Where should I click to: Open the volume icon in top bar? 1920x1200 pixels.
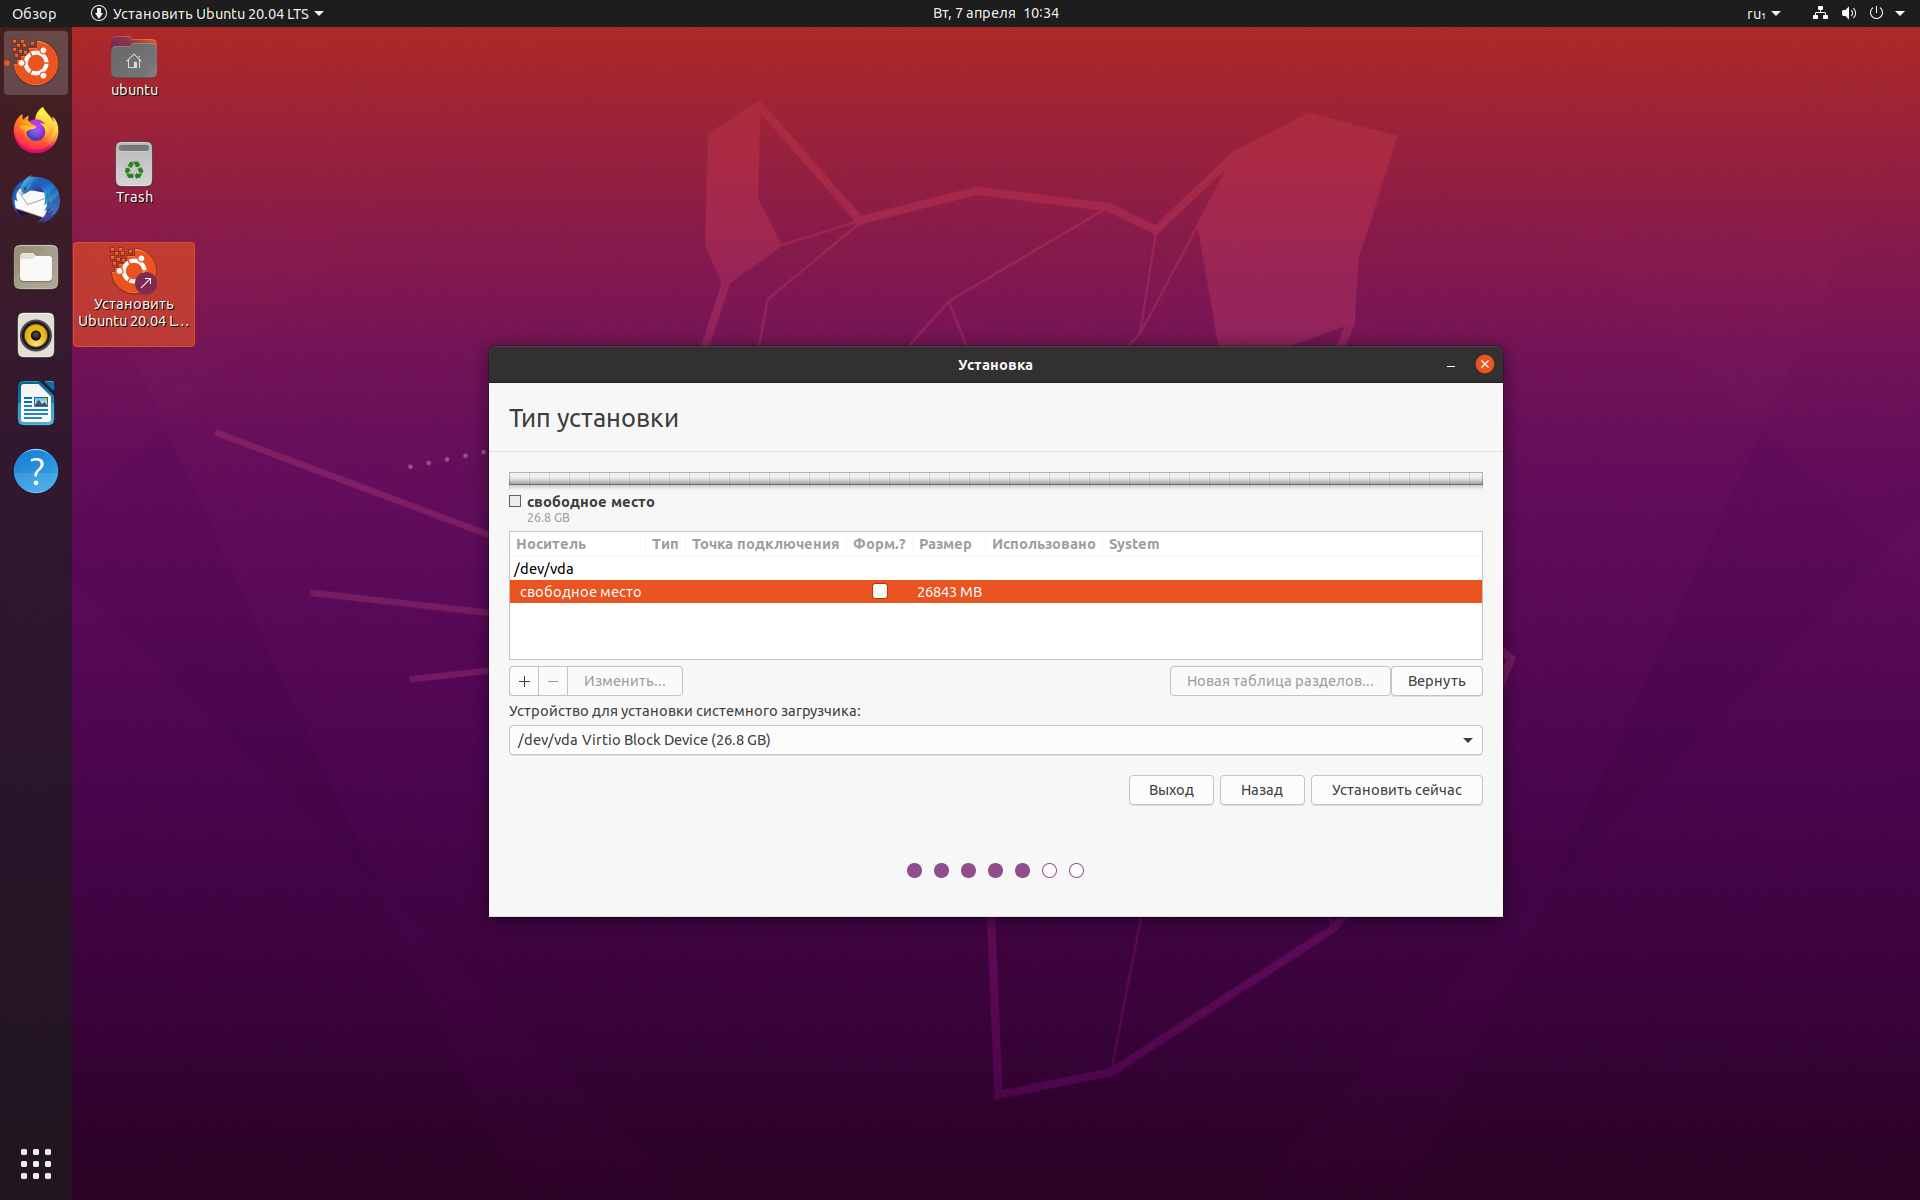(1848, 13)
